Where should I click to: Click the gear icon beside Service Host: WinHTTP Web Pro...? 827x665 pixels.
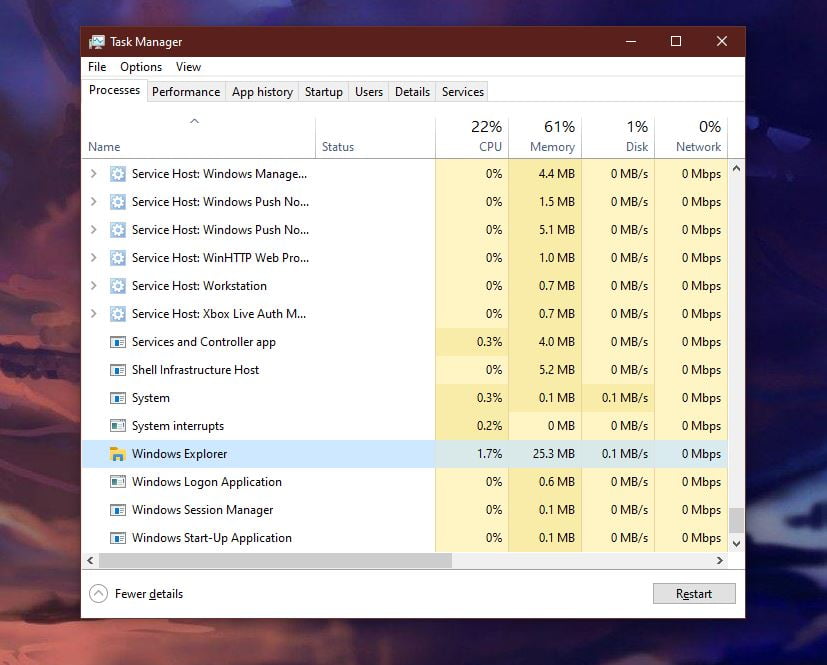[x=118, y=258]
